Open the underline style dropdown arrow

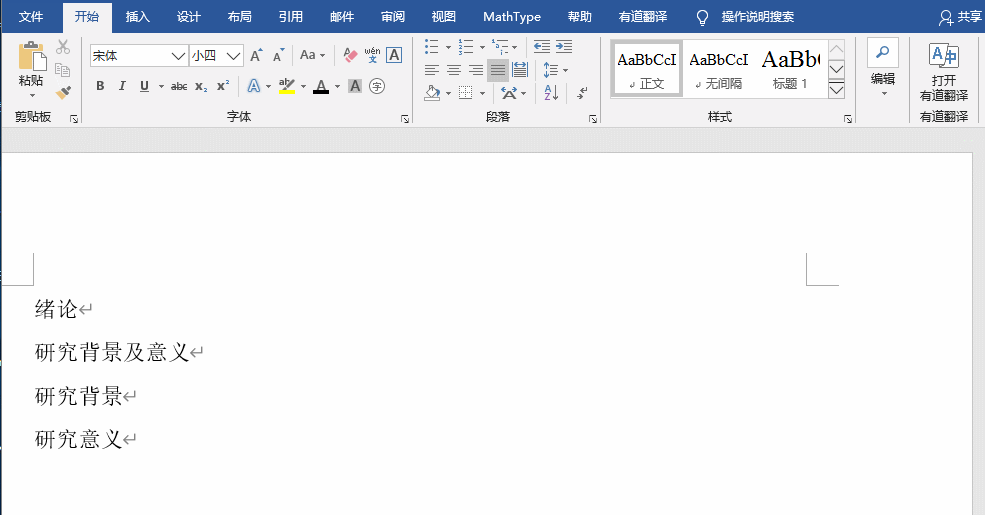161,87
